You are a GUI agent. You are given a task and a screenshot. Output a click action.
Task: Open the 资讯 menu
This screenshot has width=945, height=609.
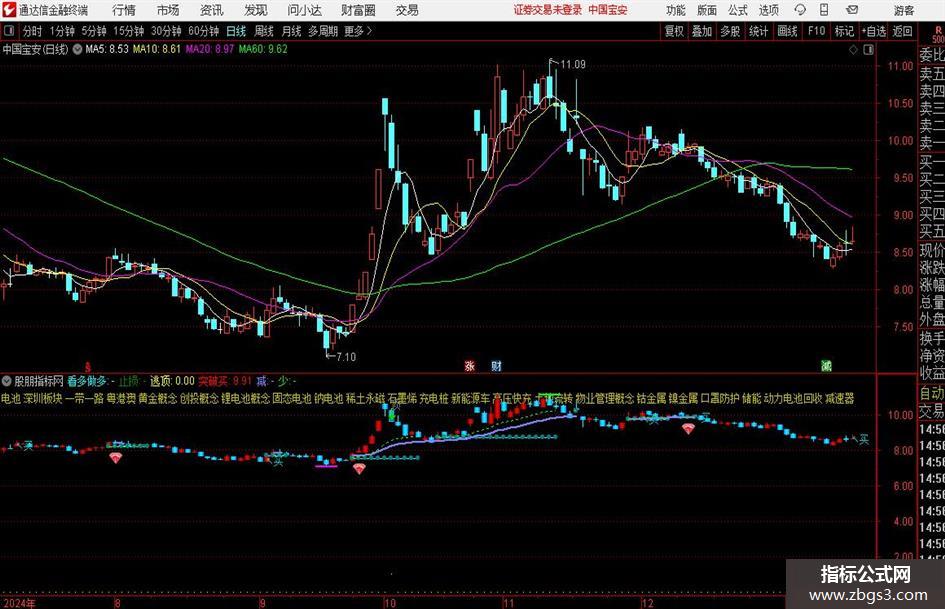click(x=212, y=10)
